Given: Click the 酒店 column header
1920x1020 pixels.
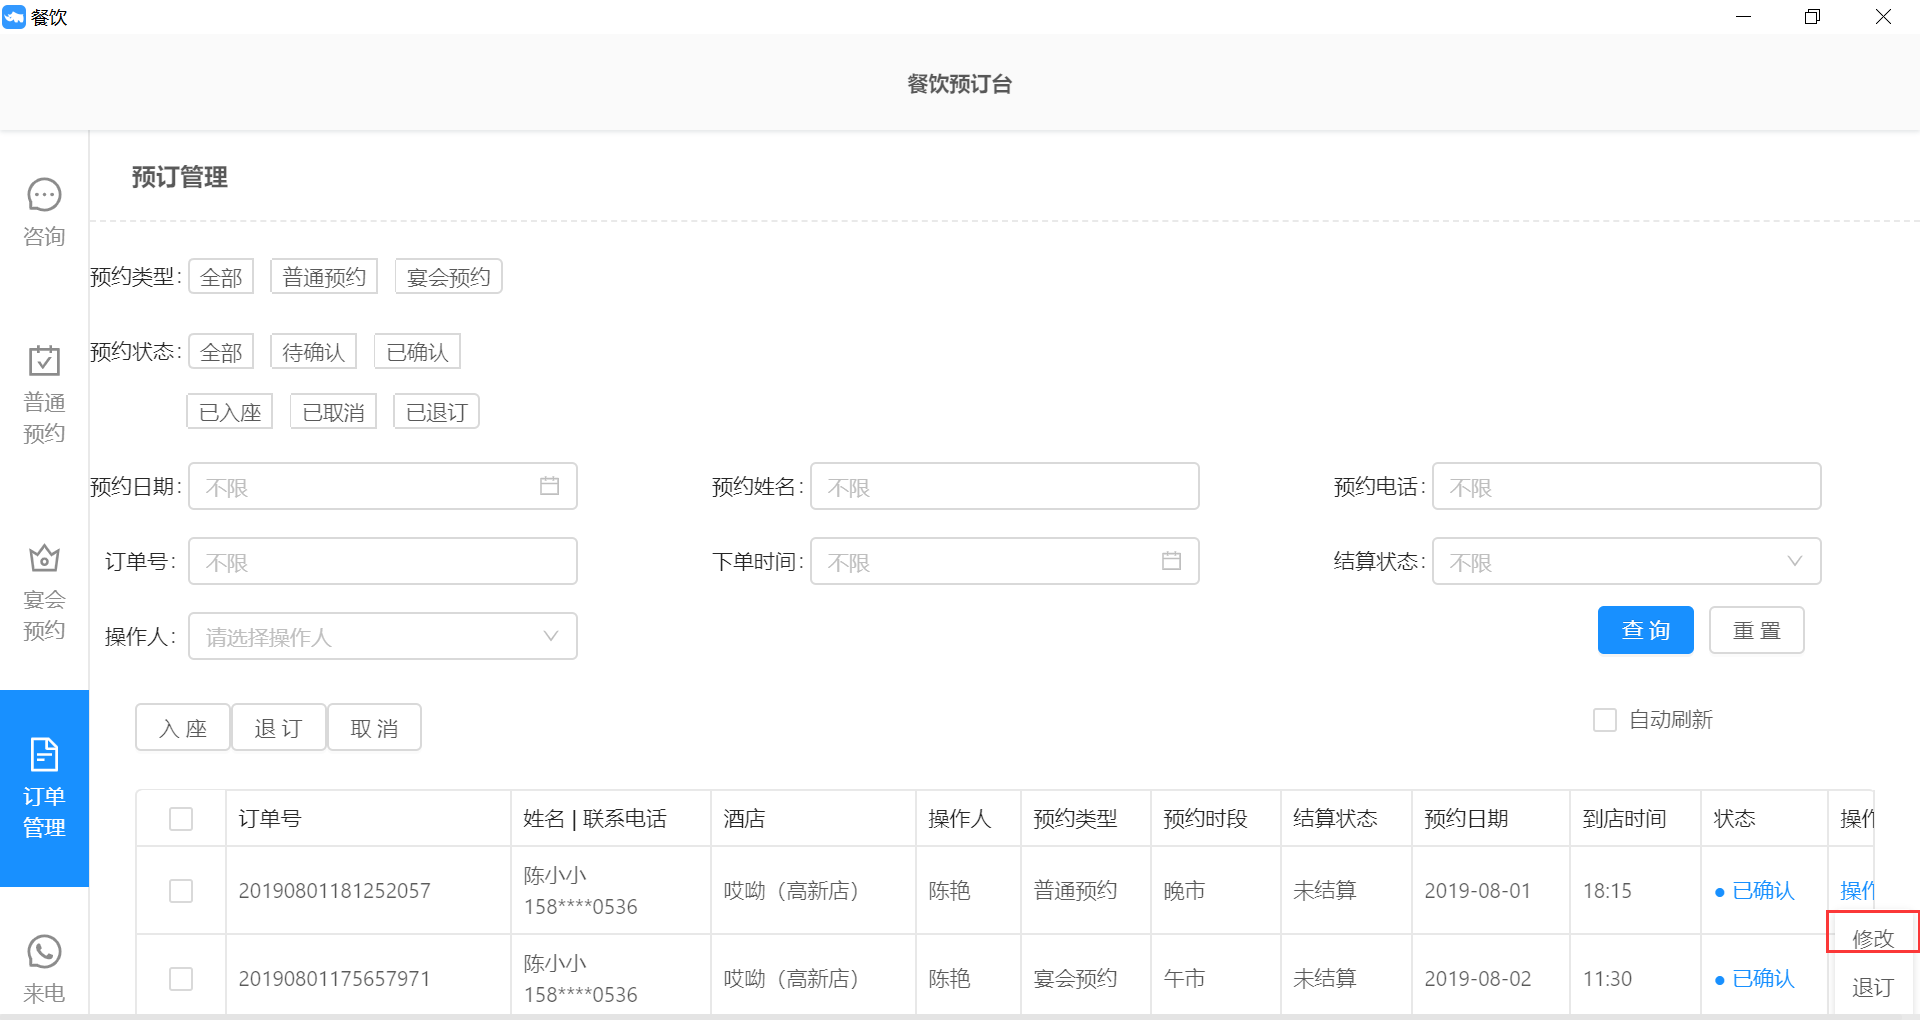Looking at the screenshot, I should (x=744, y=819).
